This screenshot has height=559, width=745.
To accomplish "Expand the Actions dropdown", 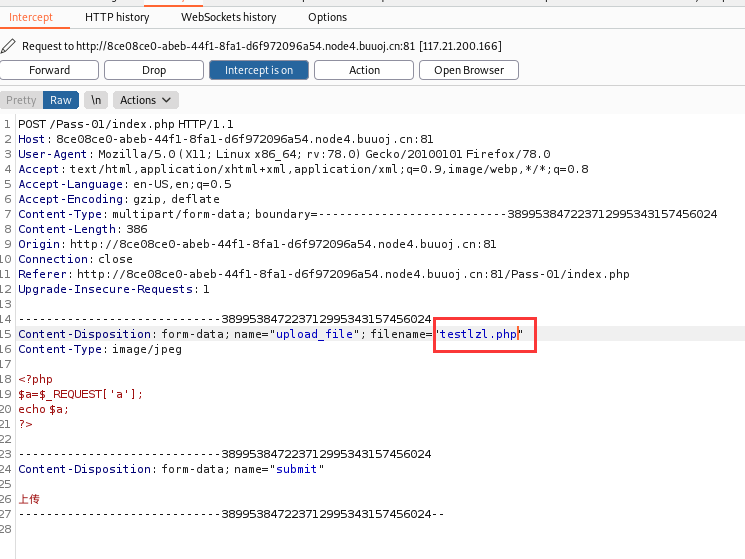I will point(145,100).
